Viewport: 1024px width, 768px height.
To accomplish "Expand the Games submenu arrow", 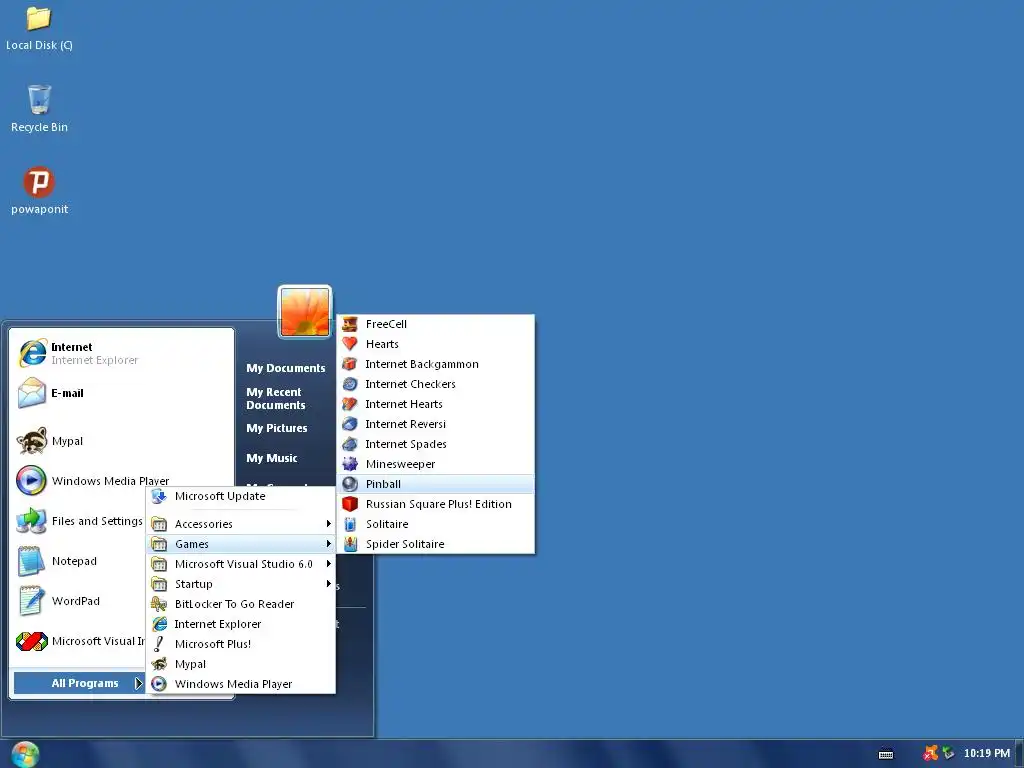I will [x=328, y=544].
